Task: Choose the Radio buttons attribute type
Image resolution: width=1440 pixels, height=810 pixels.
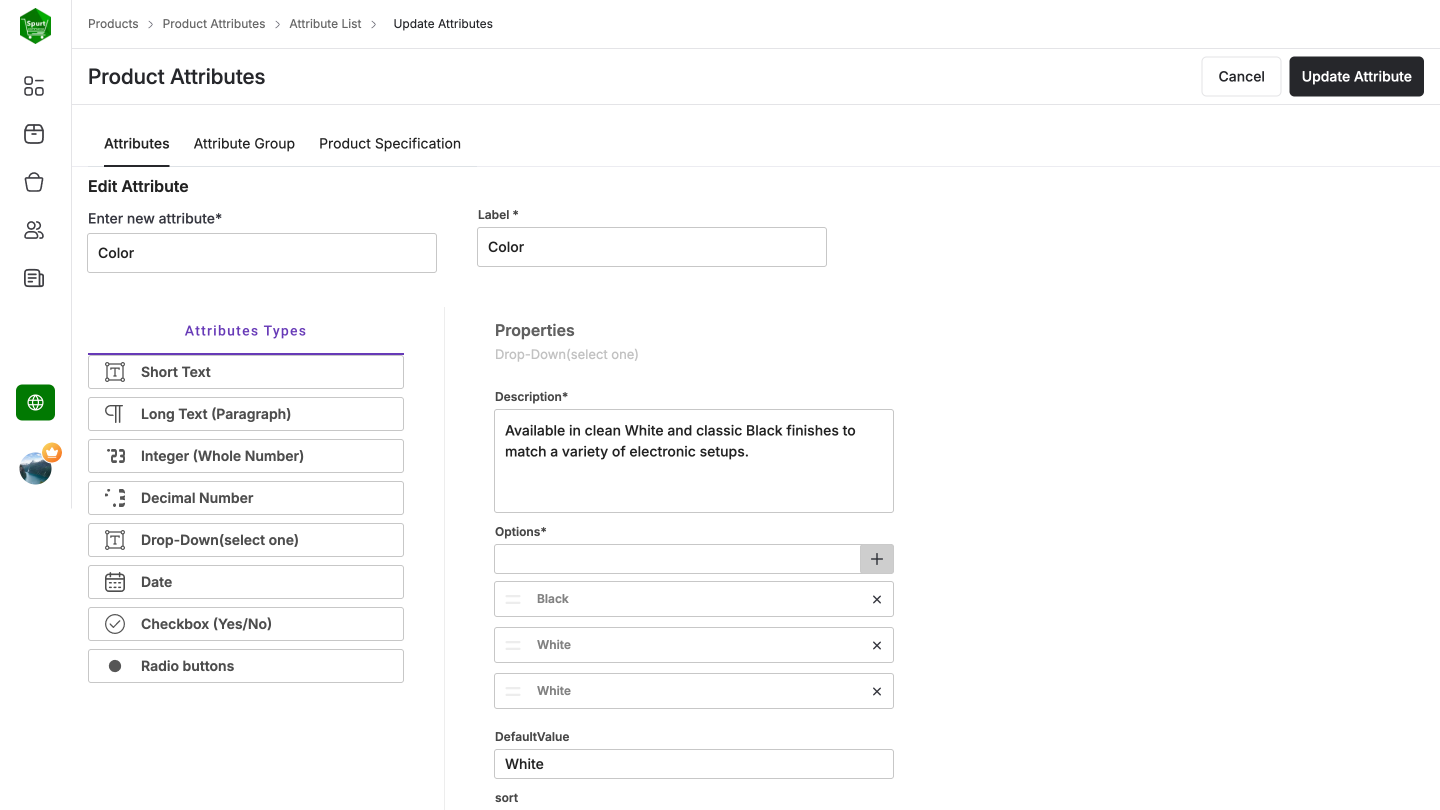Action: tap(245, 665)
